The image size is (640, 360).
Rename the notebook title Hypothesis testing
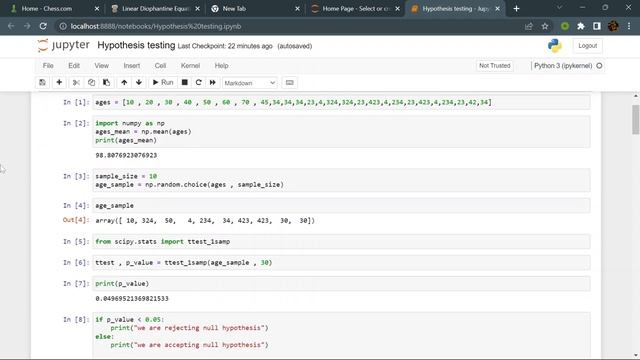(x=136, y=45)
